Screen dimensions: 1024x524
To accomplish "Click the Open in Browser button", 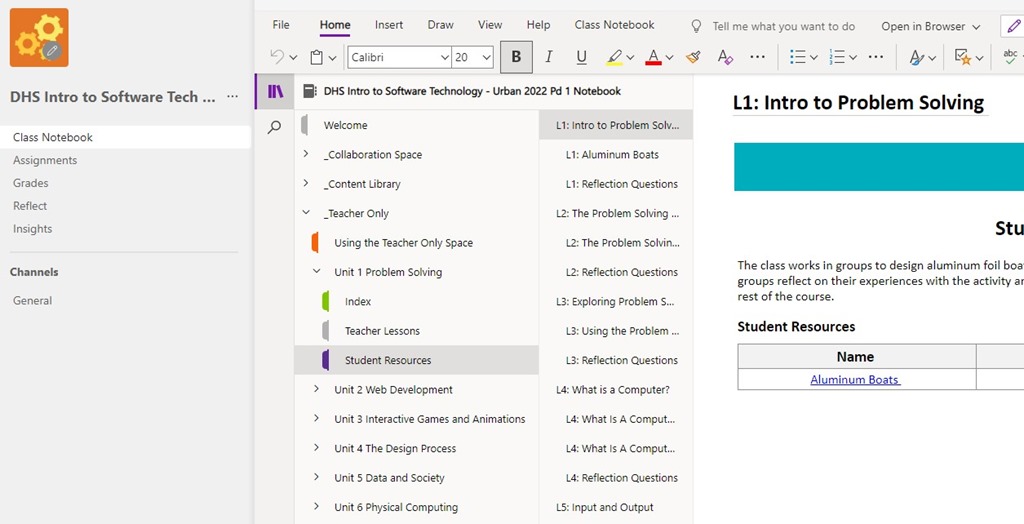I will [930, 27].
